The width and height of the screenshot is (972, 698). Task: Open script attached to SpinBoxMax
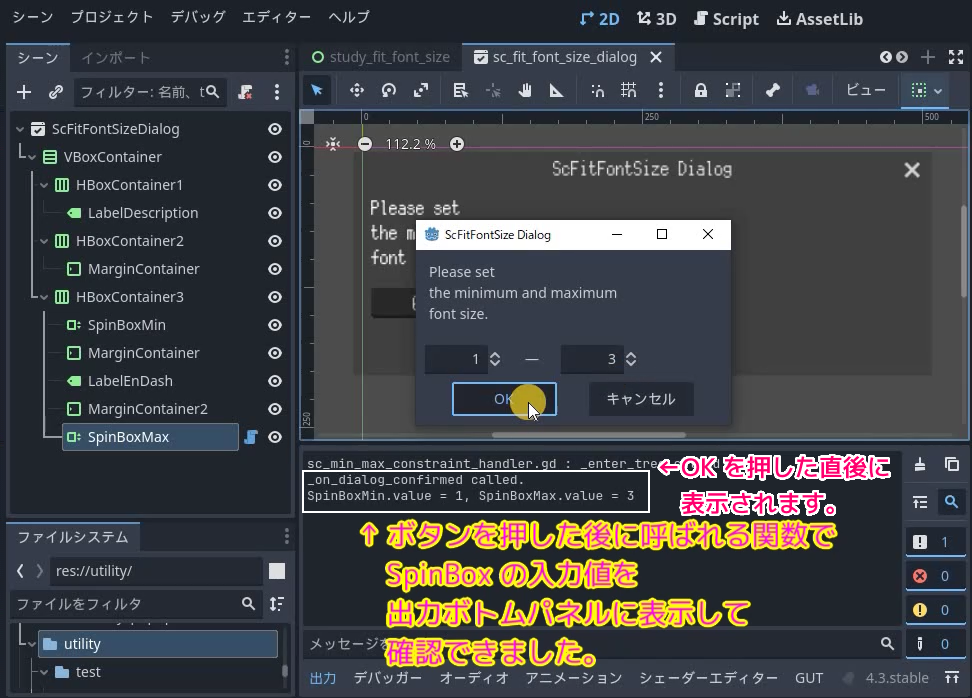pos(251,438)
